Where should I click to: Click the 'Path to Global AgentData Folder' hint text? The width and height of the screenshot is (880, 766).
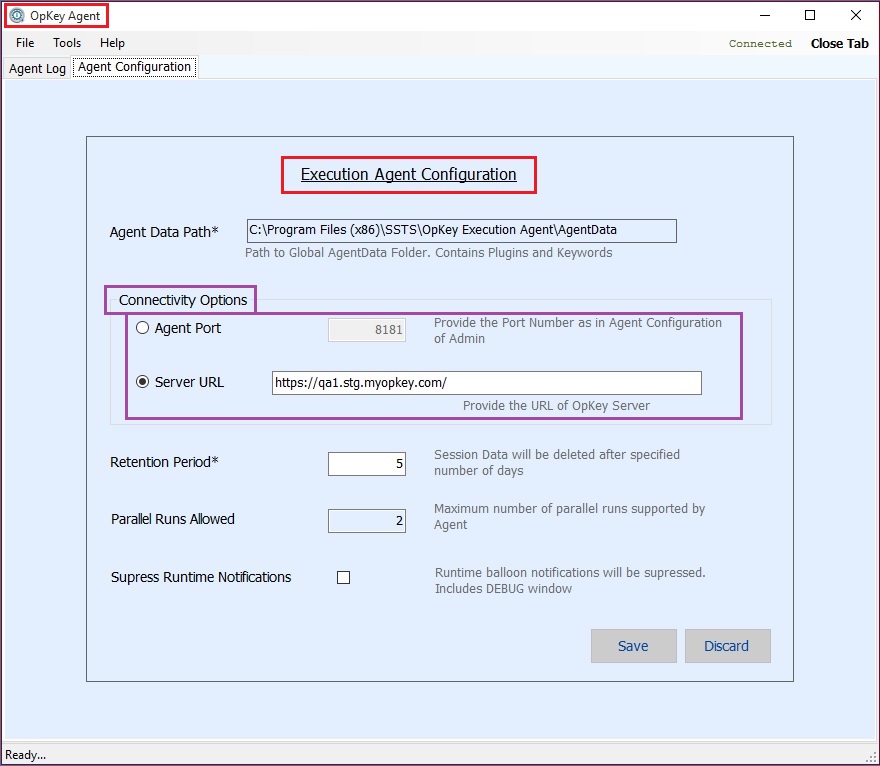(x=428, y=253)
